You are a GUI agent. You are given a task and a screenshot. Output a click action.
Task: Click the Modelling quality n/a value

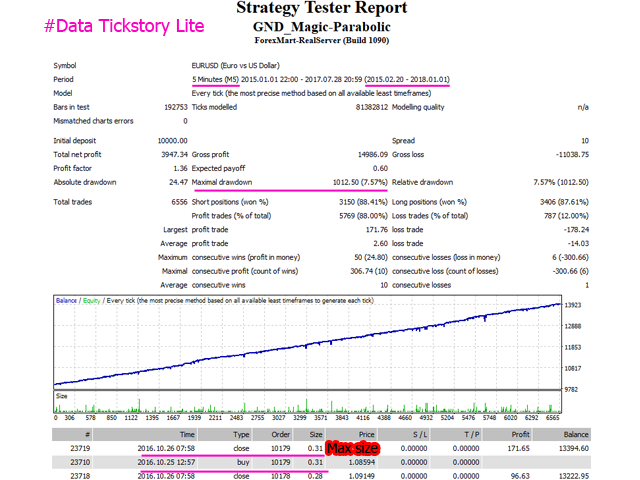pyautogui.click(x=583, y=107)
